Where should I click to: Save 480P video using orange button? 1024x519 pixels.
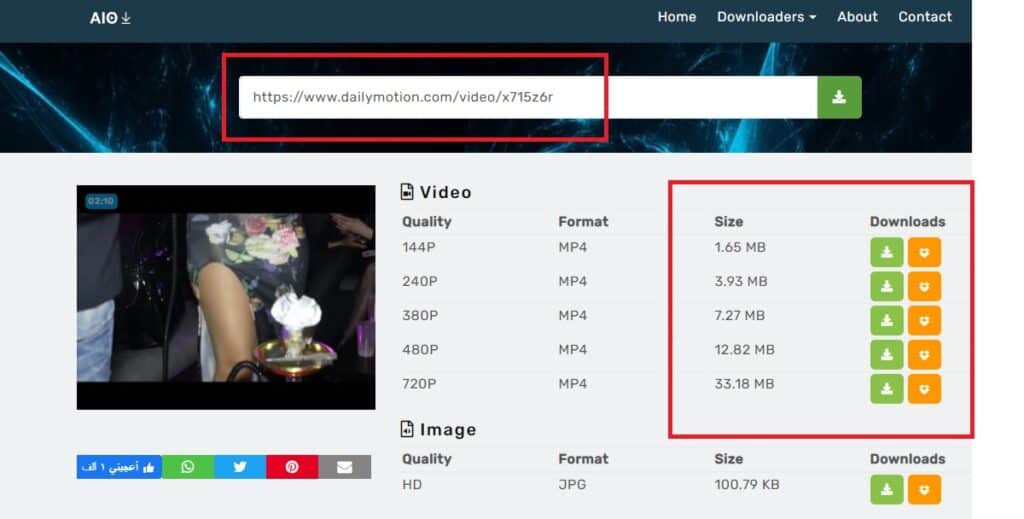924,354
